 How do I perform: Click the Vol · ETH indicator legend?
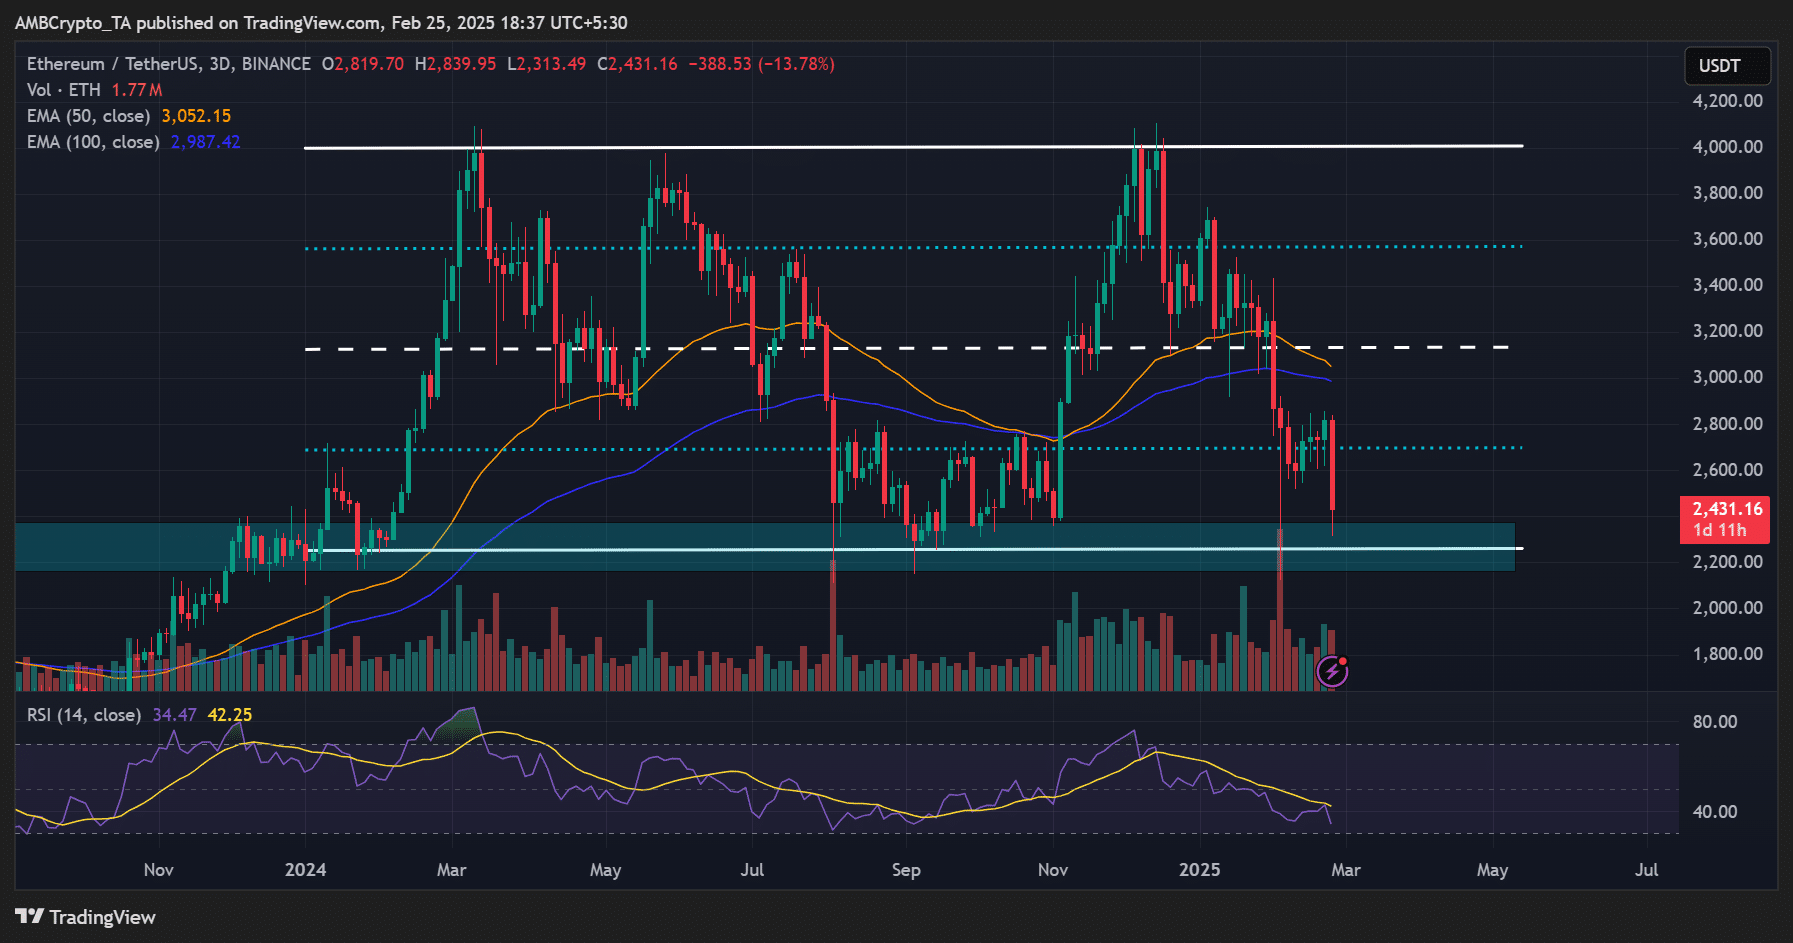[64, 90]
